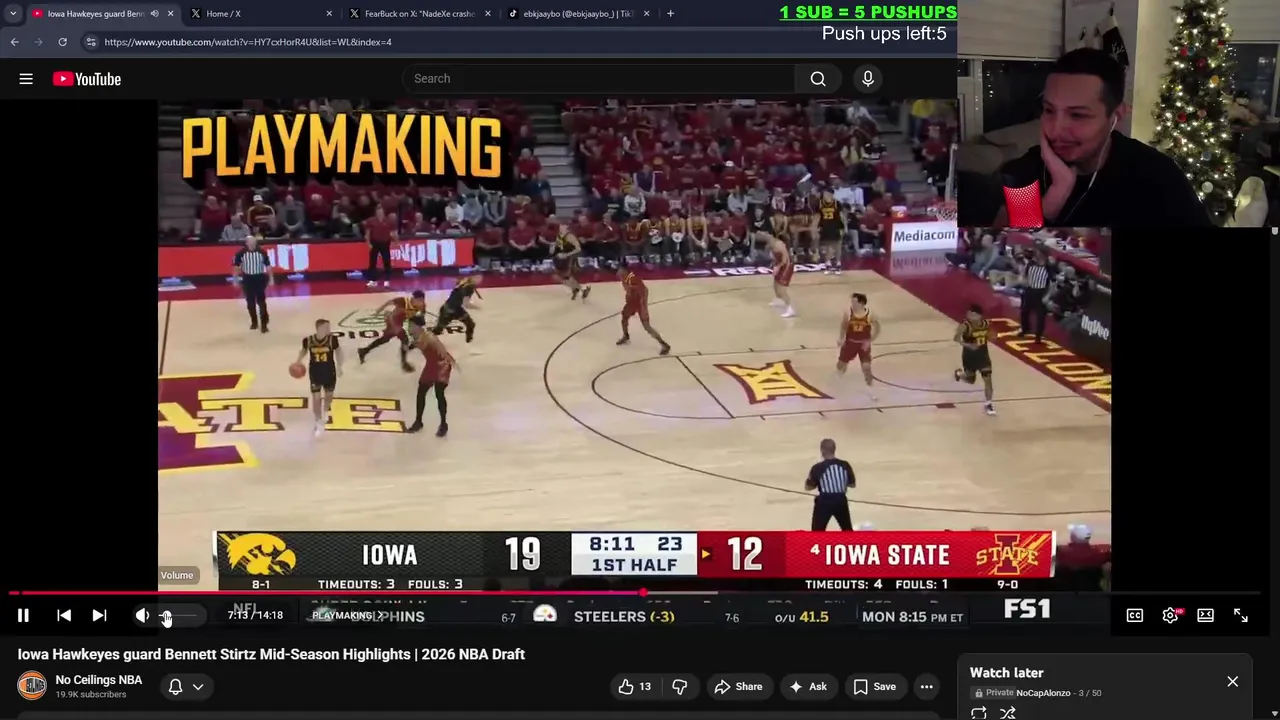Viewport: 1280px width, 720px height.
Task: Close the FearBuck on X tab
Action: (x=488, y=14)
